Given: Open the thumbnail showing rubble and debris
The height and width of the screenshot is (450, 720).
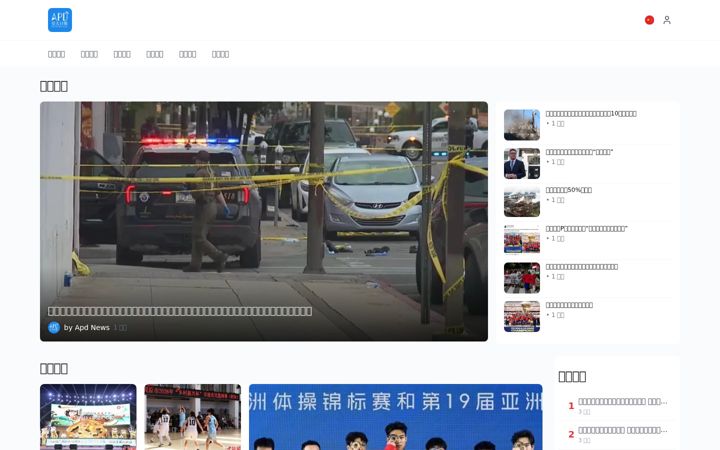Looking at the screenshot, I should [522, 201].
